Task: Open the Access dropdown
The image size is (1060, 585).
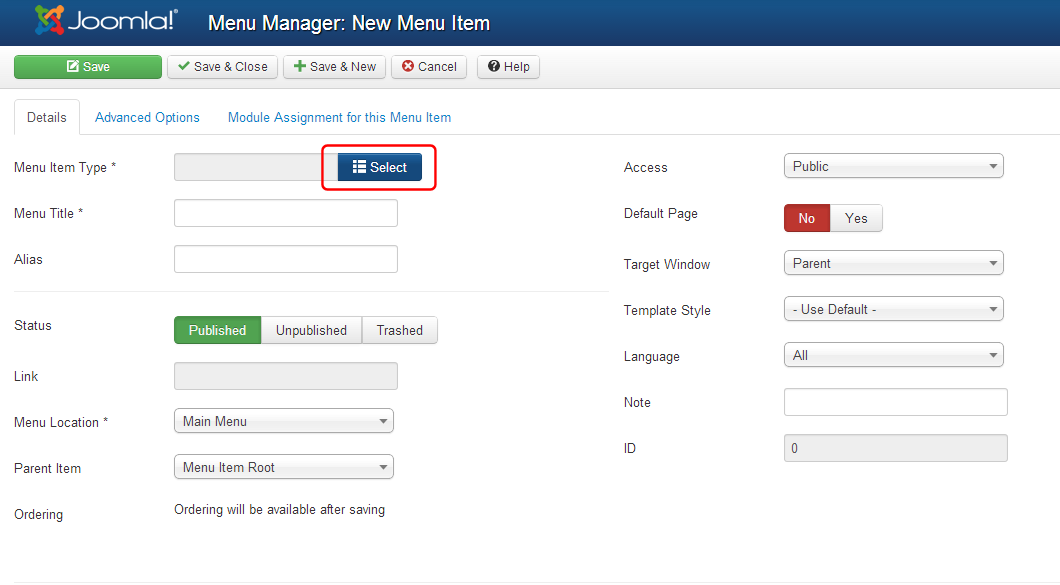Action: 893,167
